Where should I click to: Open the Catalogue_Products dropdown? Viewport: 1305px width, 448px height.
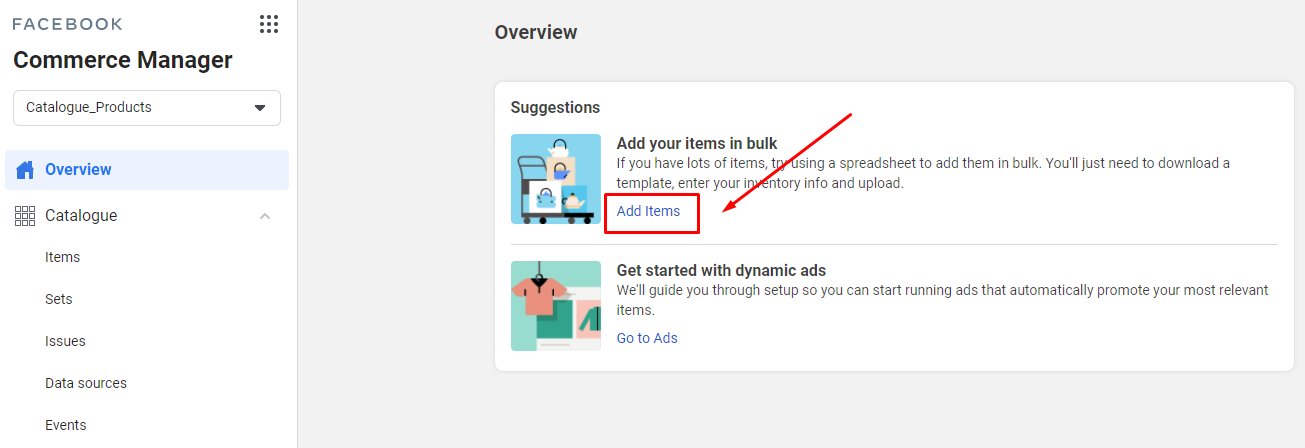point(147,108)
